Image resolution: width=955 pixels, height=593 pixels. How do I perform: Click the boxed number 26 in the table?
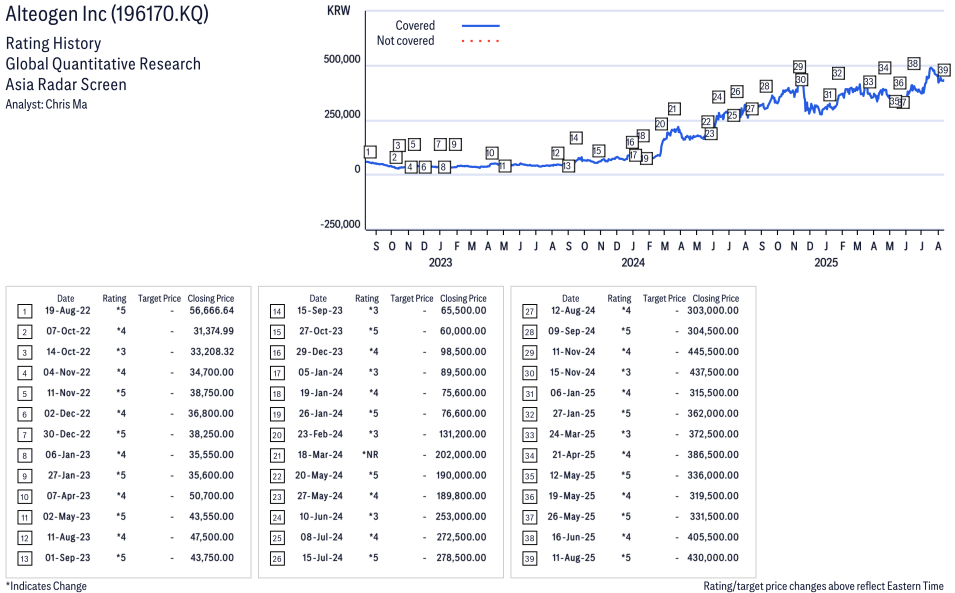277,559
